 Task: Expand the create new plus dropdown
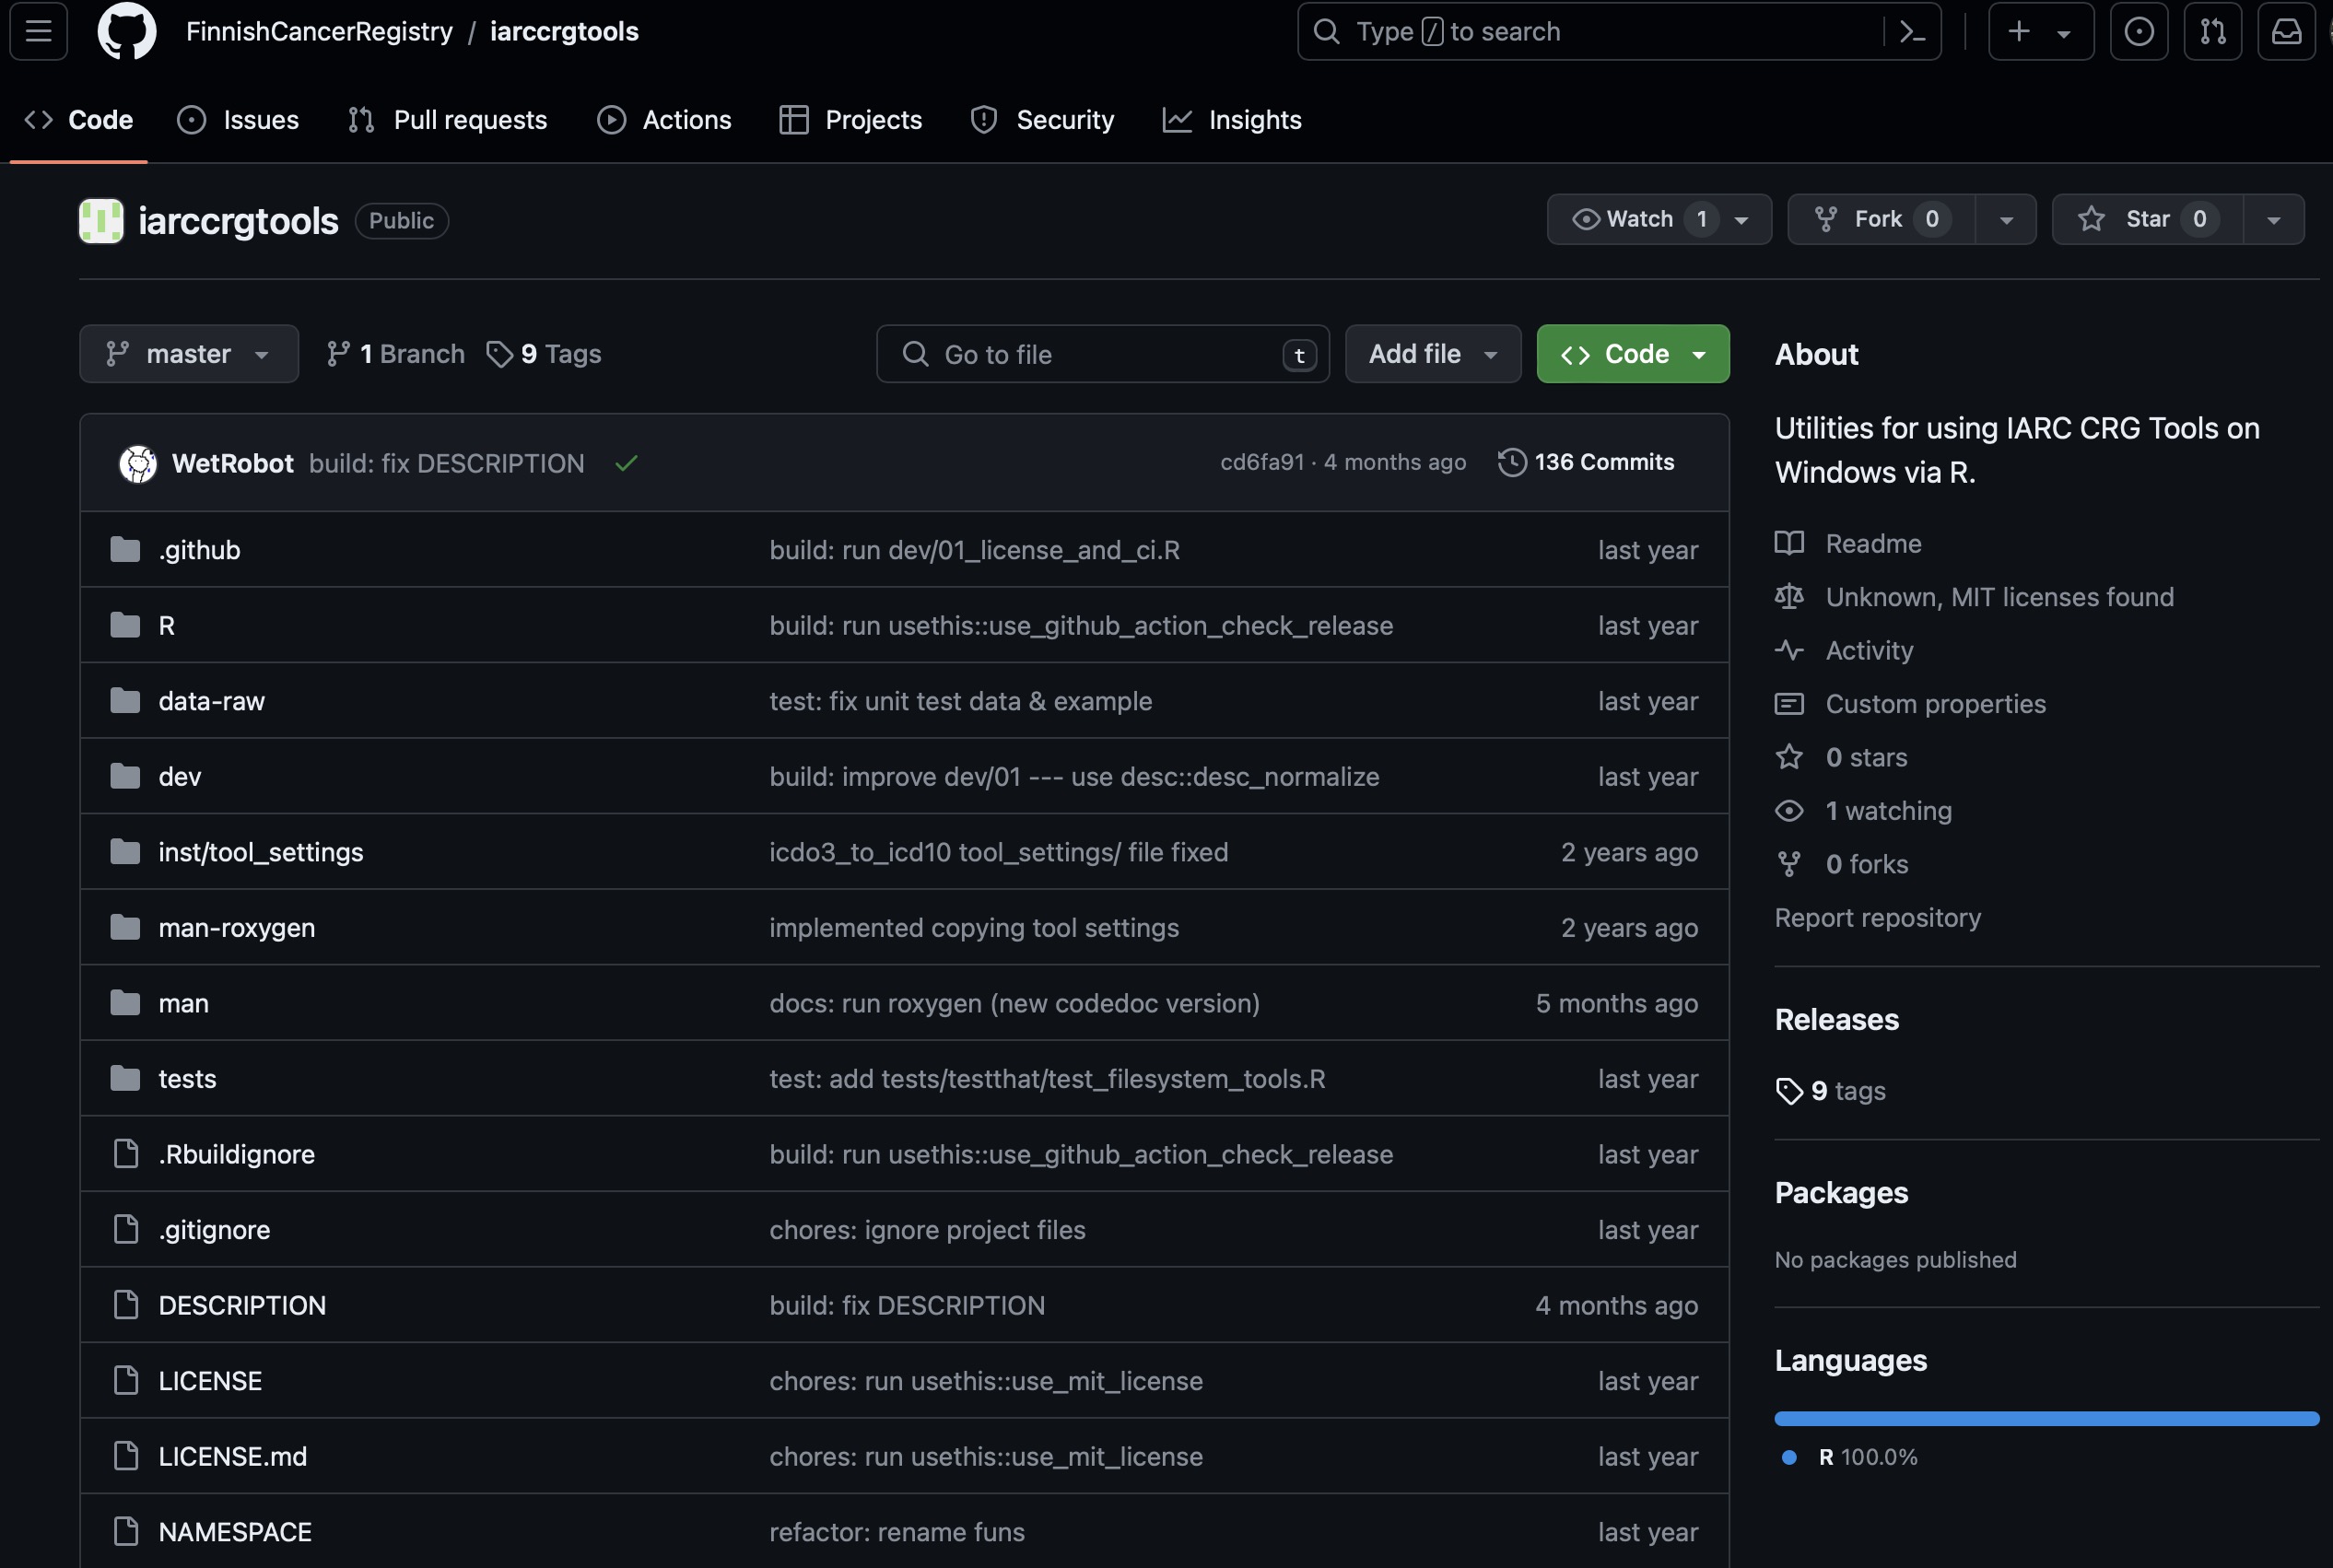tap(2040, 31)
